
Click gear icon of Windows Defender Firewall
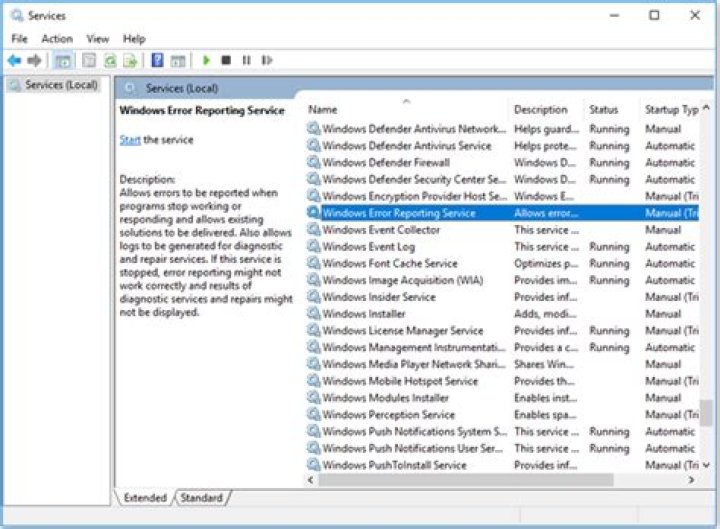313,162
